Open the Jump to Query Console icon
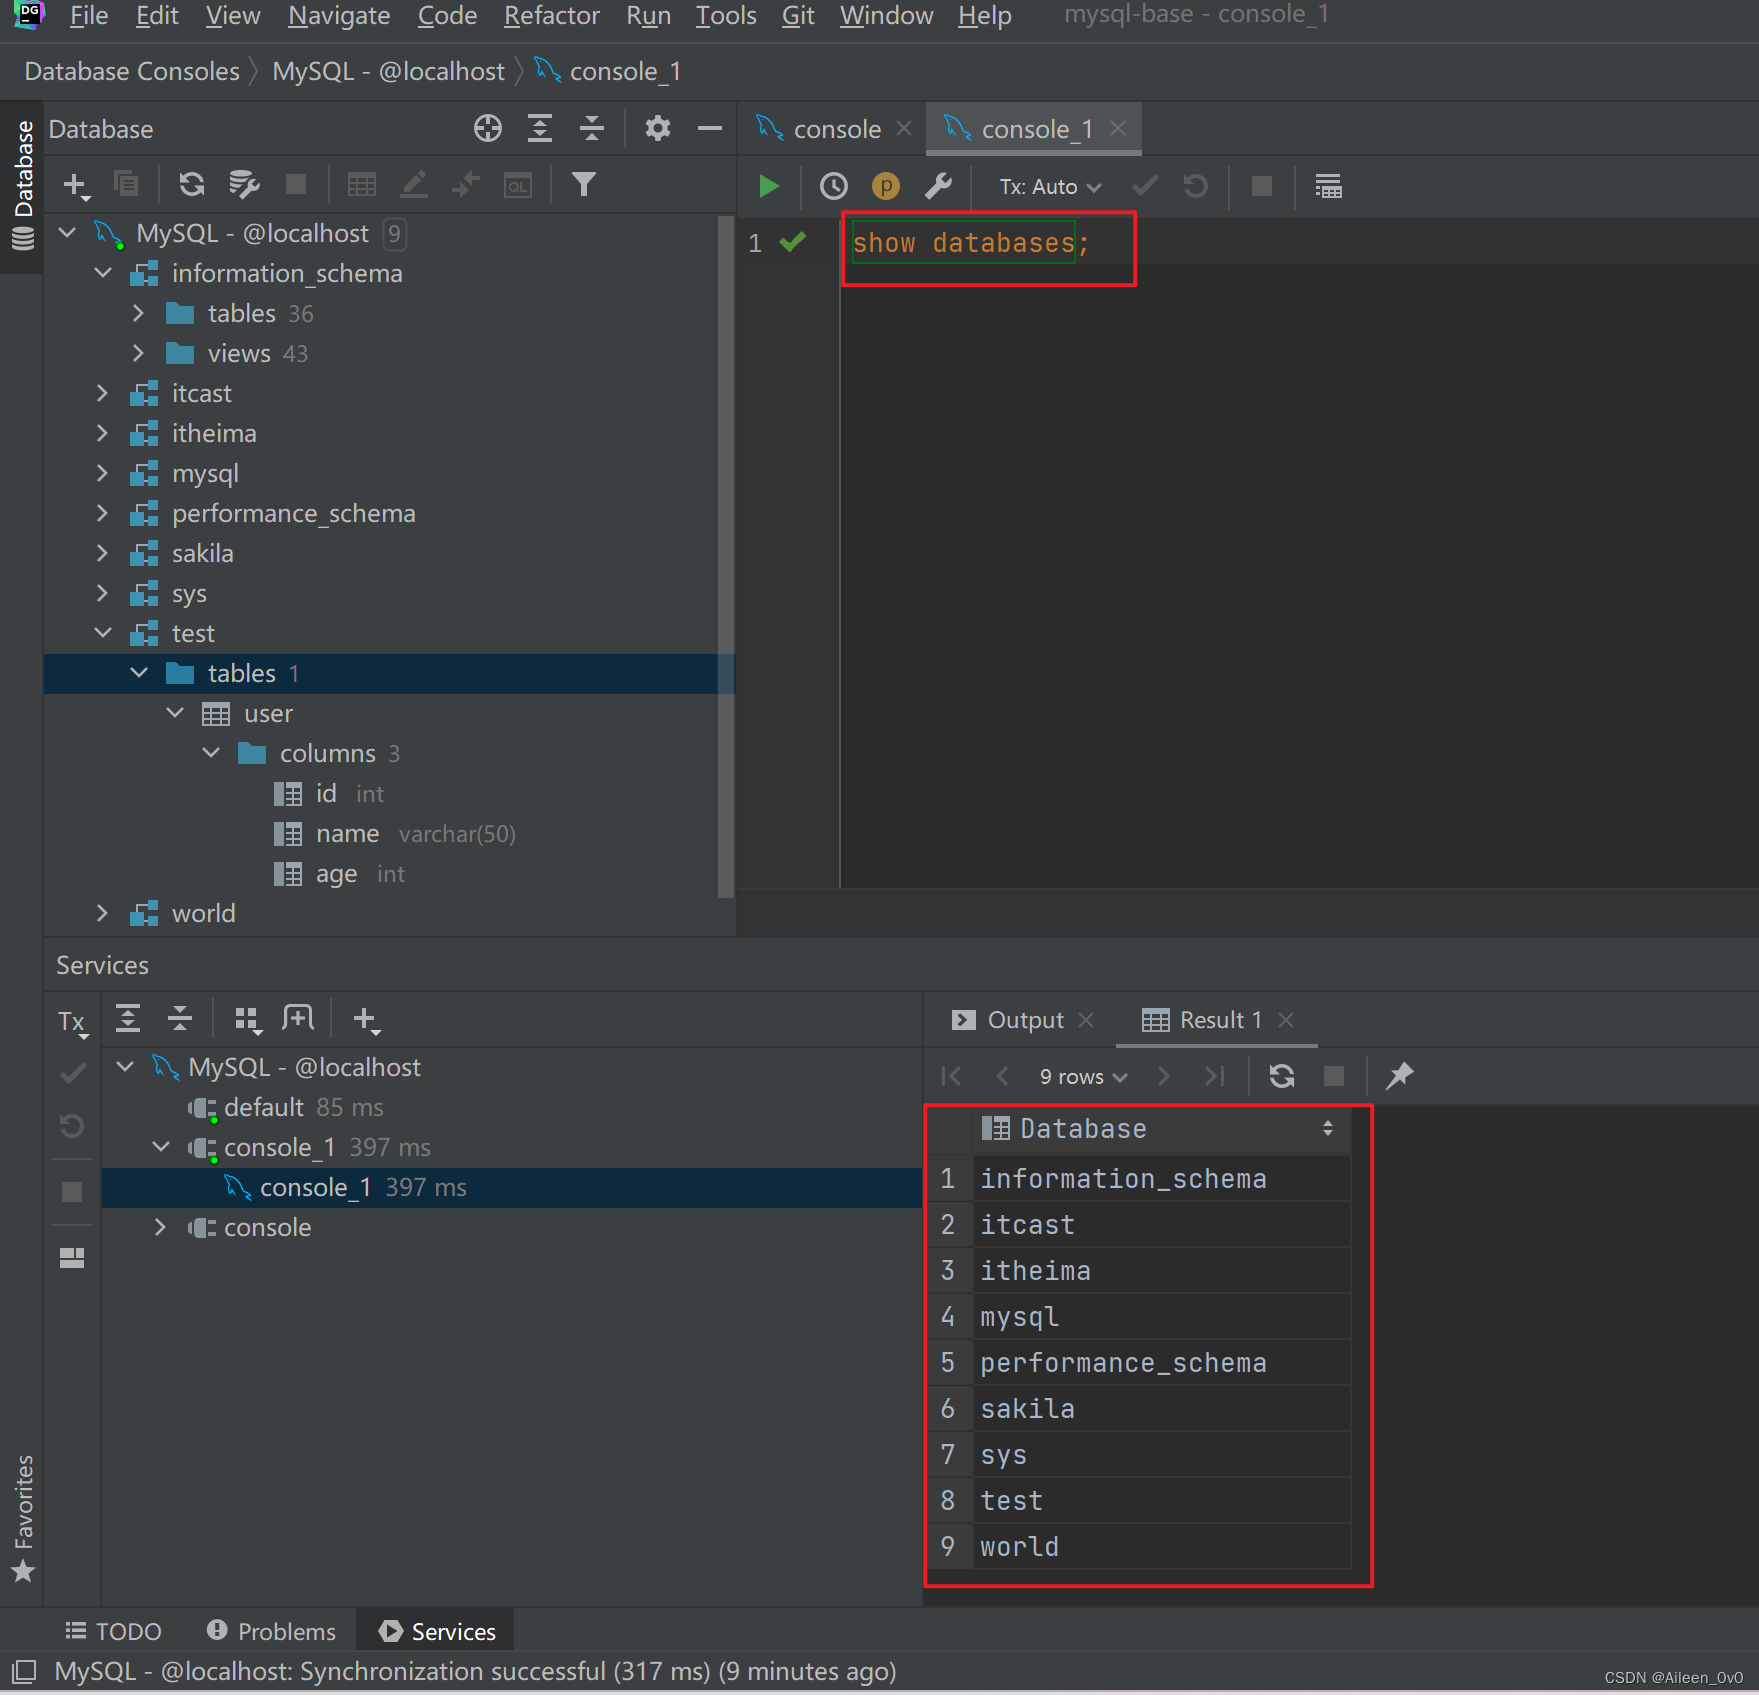The width and height of the screenshot is (1759, 1695). [x=517, y=184]
